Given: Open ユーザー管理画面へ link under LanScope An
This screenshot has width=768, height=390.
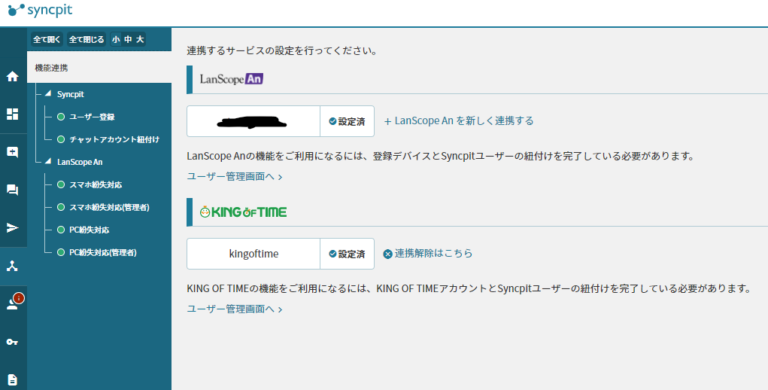Looking at the screenshot, I should (235, 176).
